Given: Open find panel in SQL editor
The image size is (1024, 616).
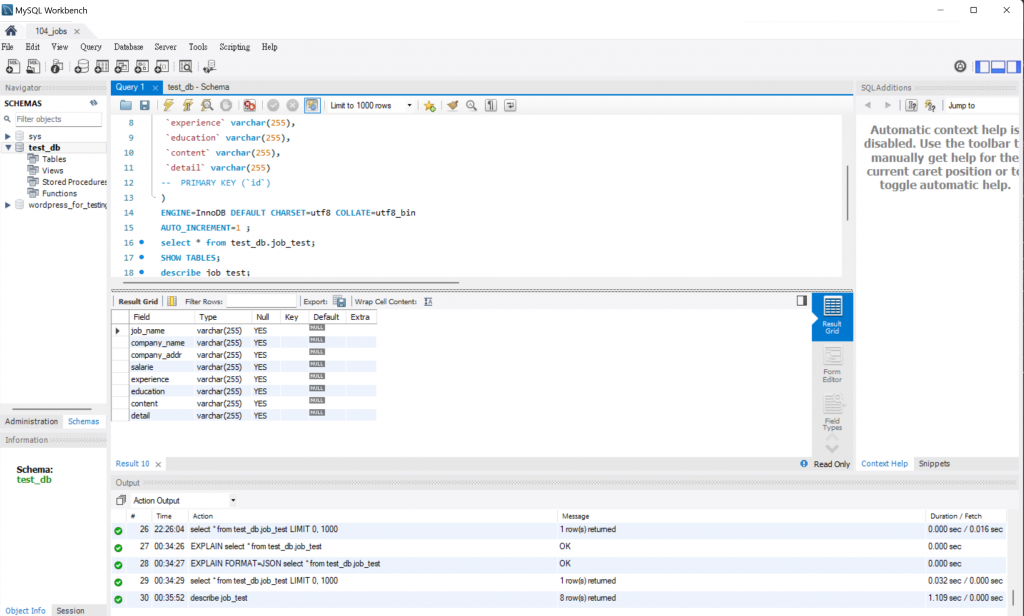Looking at the screenshot, I should tap(472, 105).
